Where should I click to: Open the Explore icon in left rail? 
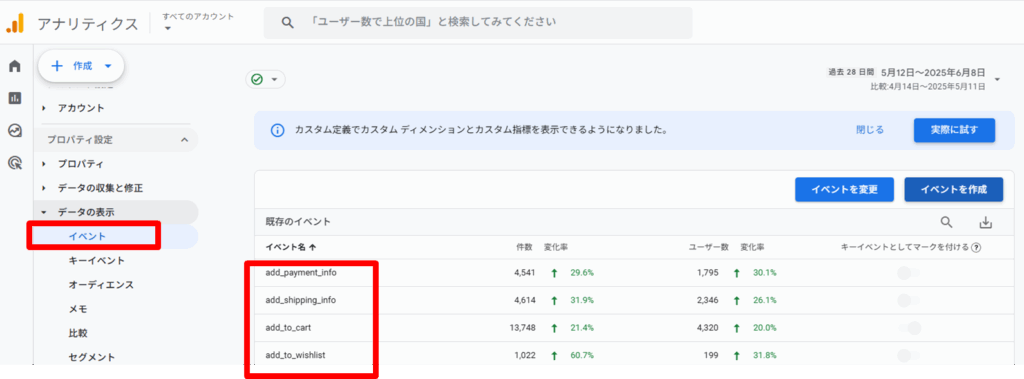(x=14, y=130)
